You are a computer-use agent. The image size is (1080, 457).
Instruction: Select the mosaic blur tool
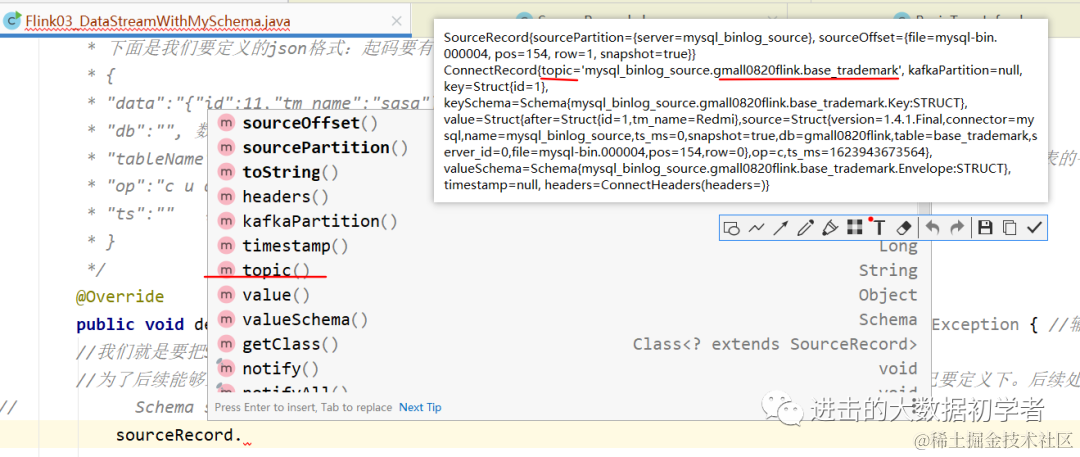[x=854, y=228]
